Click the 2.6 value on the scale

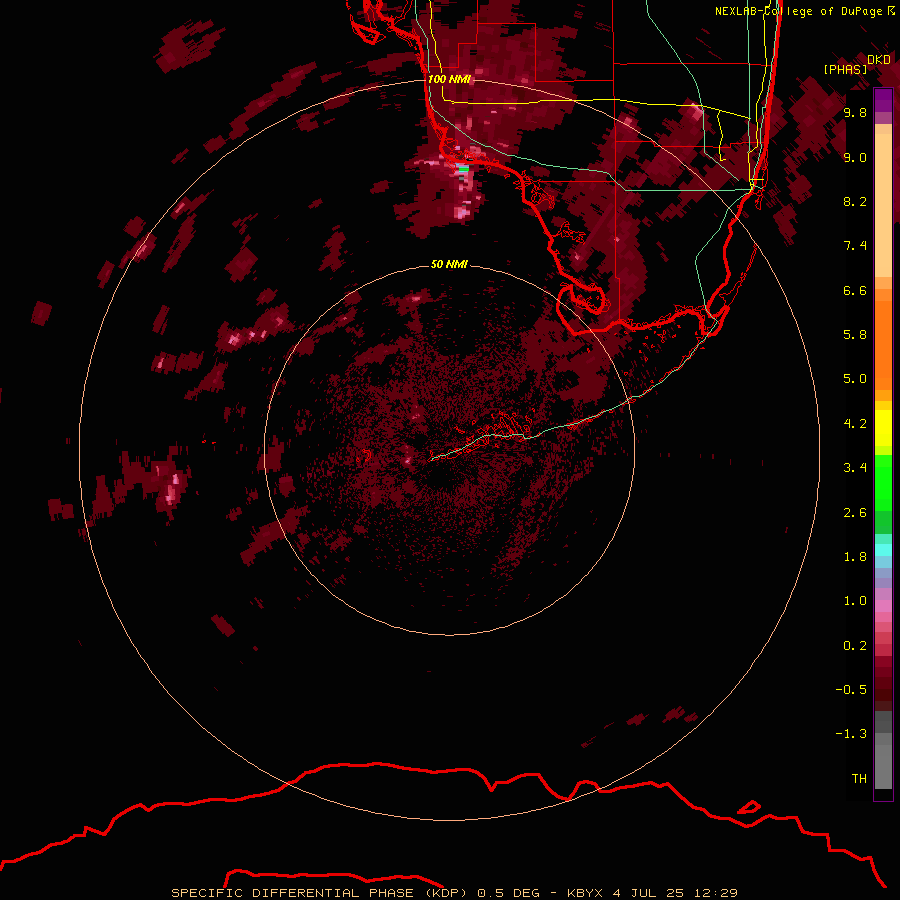coord(855,513)
